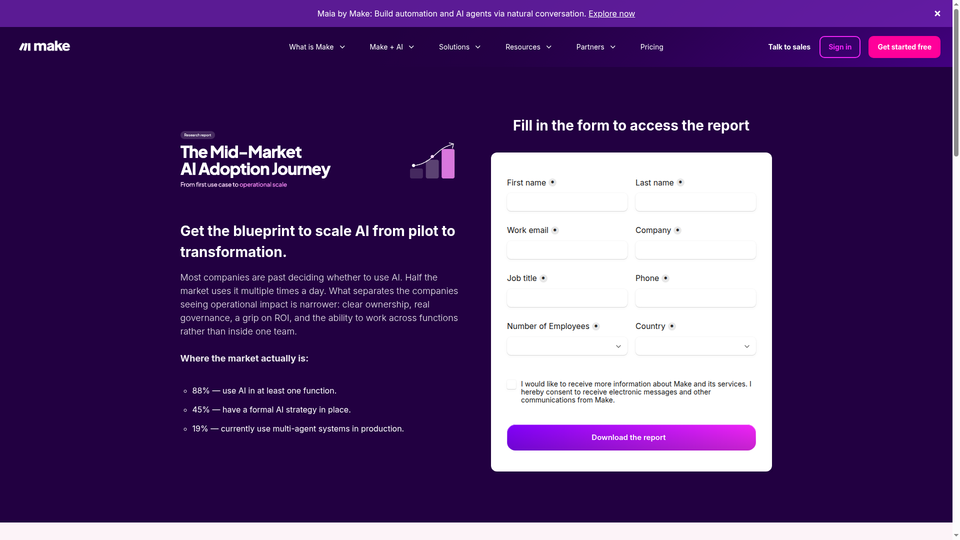The width and height of the screenshot is (960, 540).
Task: Go to the Pricing page
Action: 651,47
